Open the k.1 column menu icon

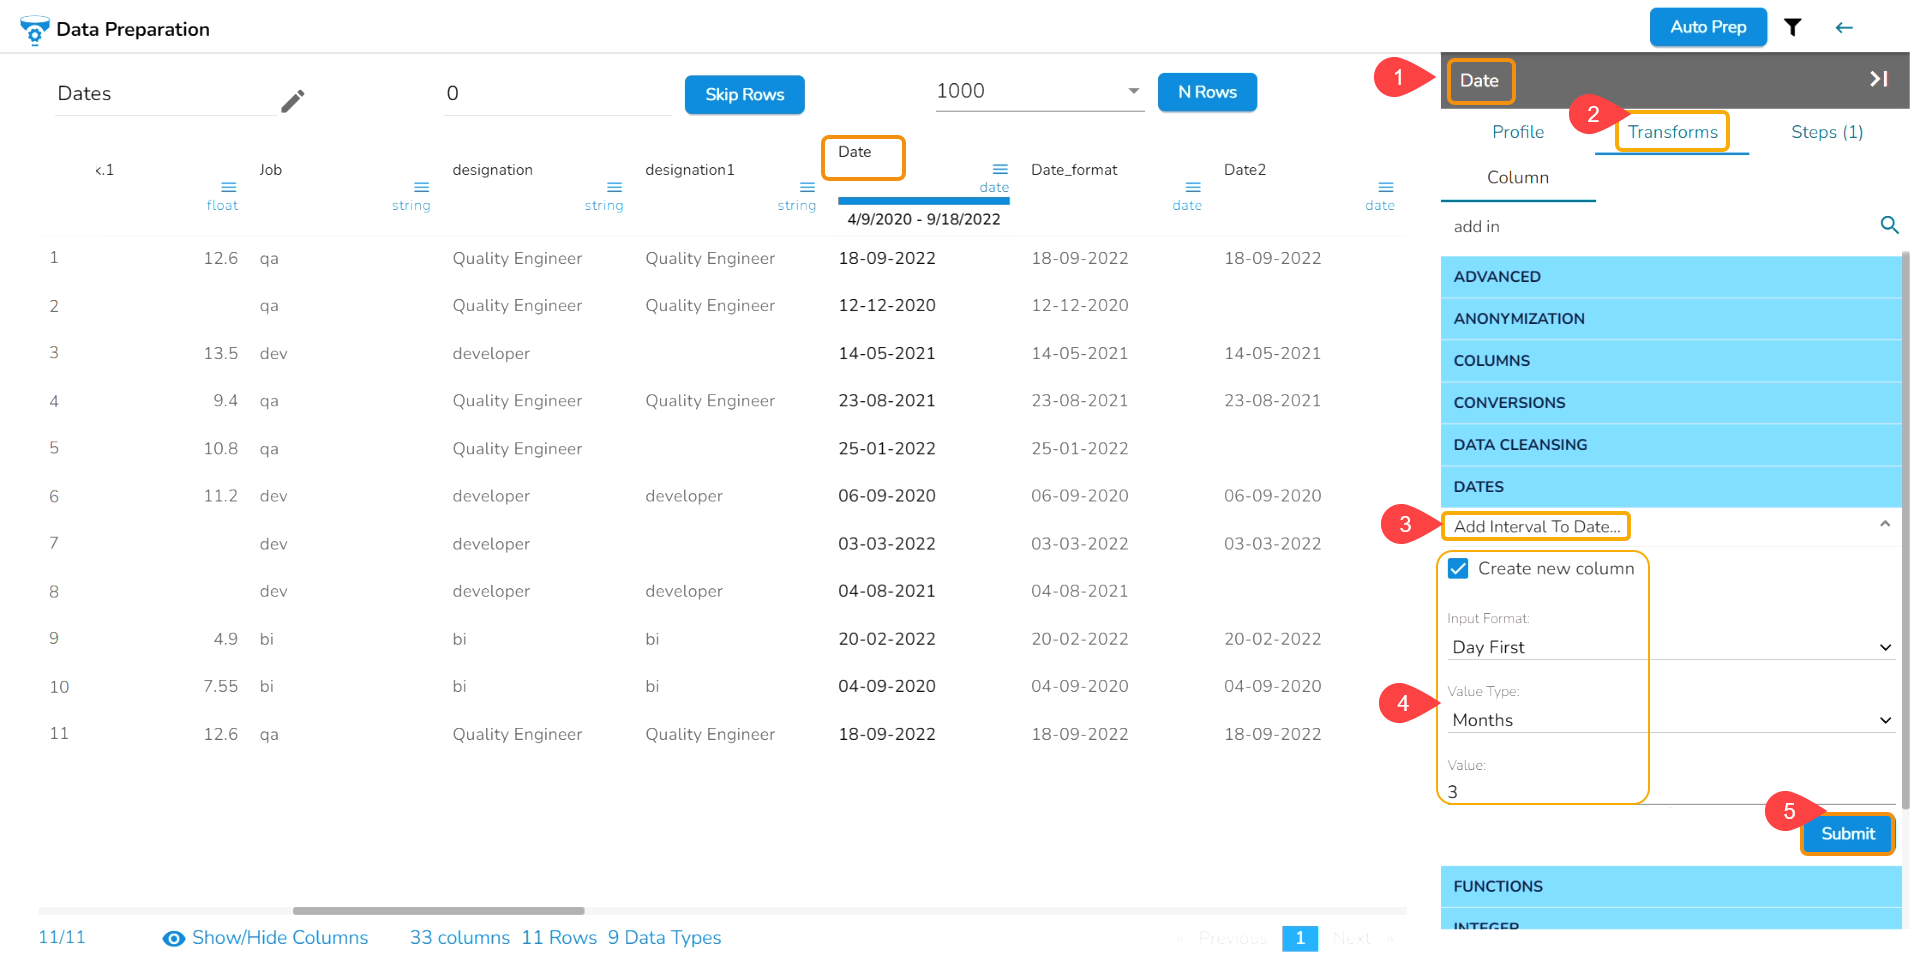pyautogui.click(x=229, y=187)
